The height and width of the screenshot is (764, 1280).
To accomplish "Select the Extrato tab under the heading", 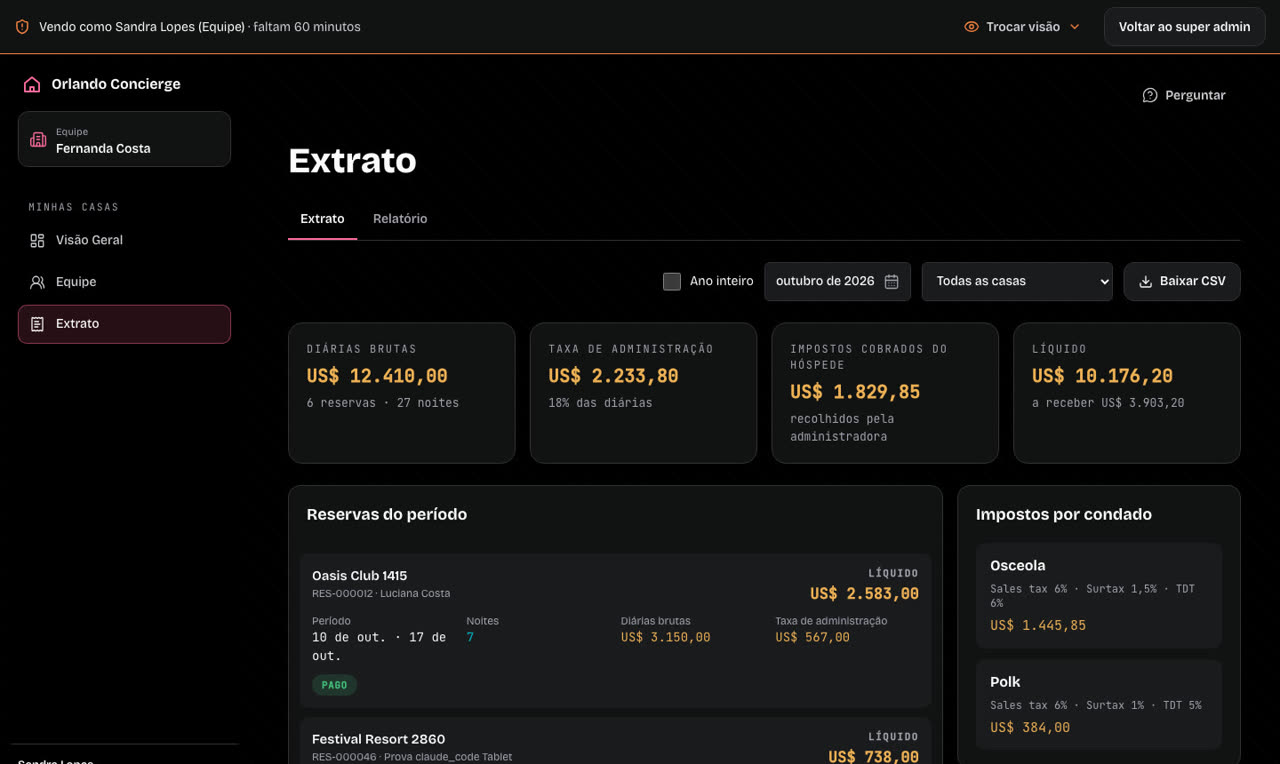I will pos(322,219).
